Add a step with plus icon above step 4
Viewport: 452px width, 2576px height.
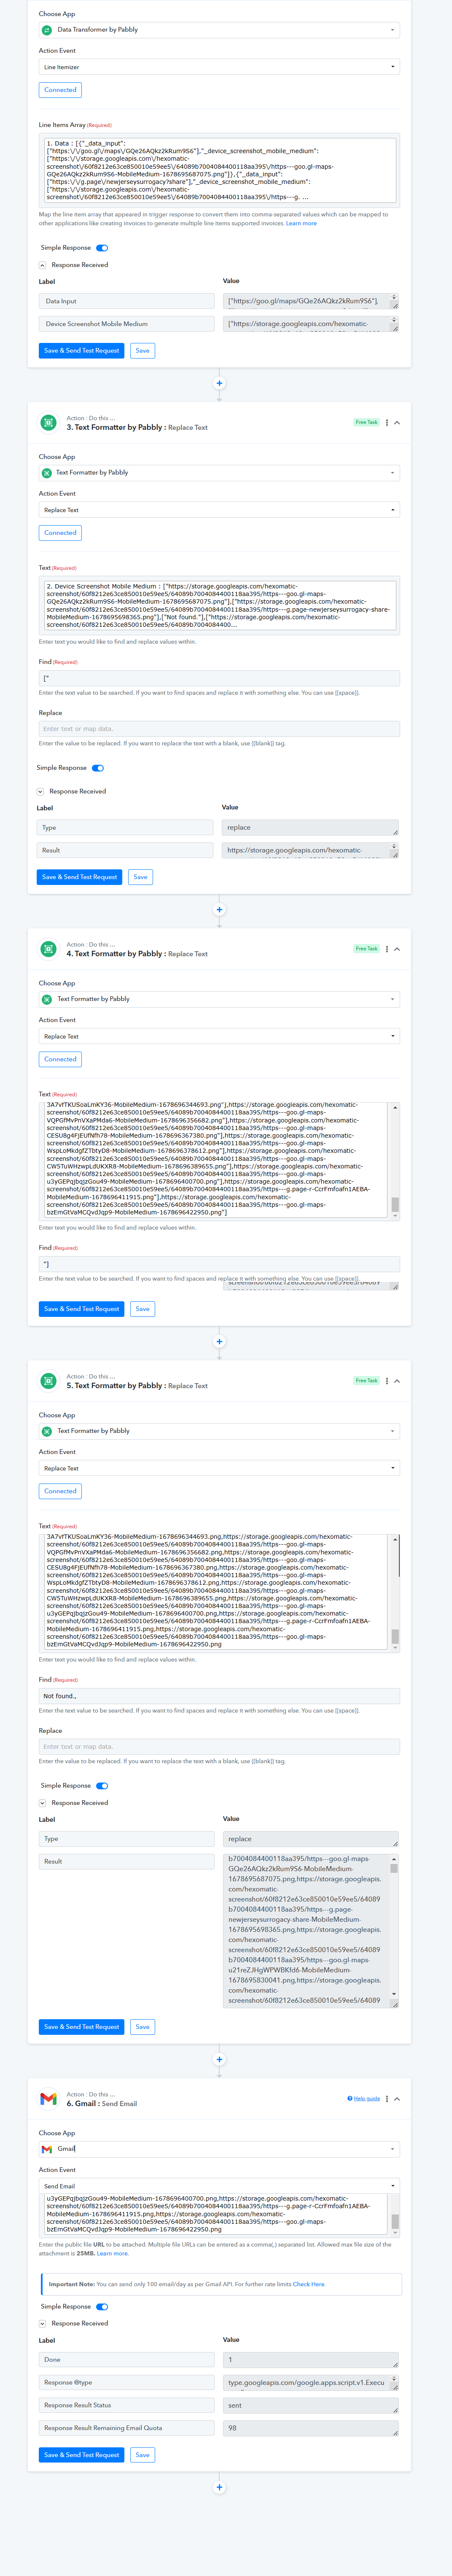pyautogui.click(x=219, y=909)
